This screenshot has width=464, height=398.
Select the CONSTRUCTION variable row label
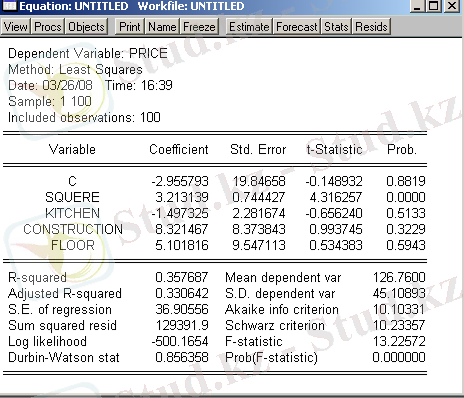point(73,229)
